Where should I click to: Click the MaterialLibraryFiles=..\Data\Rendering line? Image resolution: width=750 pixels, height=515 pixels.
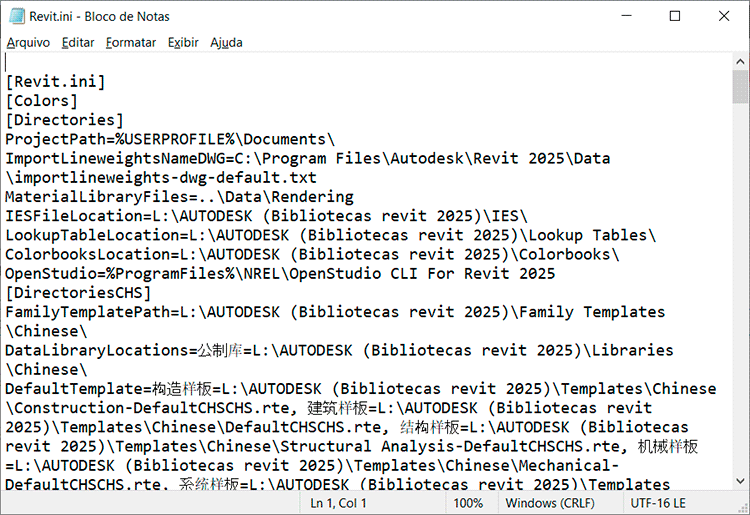point(179,197)
